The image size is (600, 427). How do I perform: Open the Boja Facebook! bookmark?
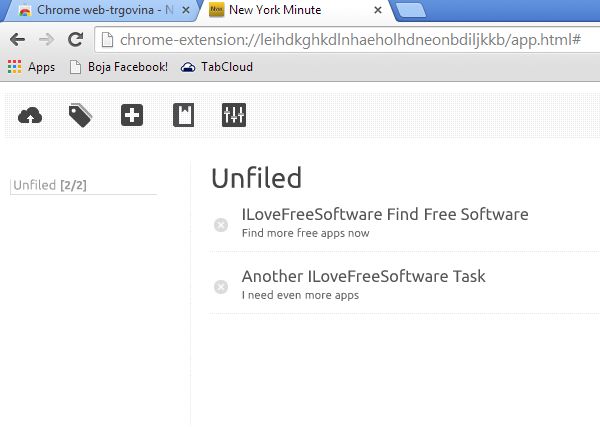118,67
